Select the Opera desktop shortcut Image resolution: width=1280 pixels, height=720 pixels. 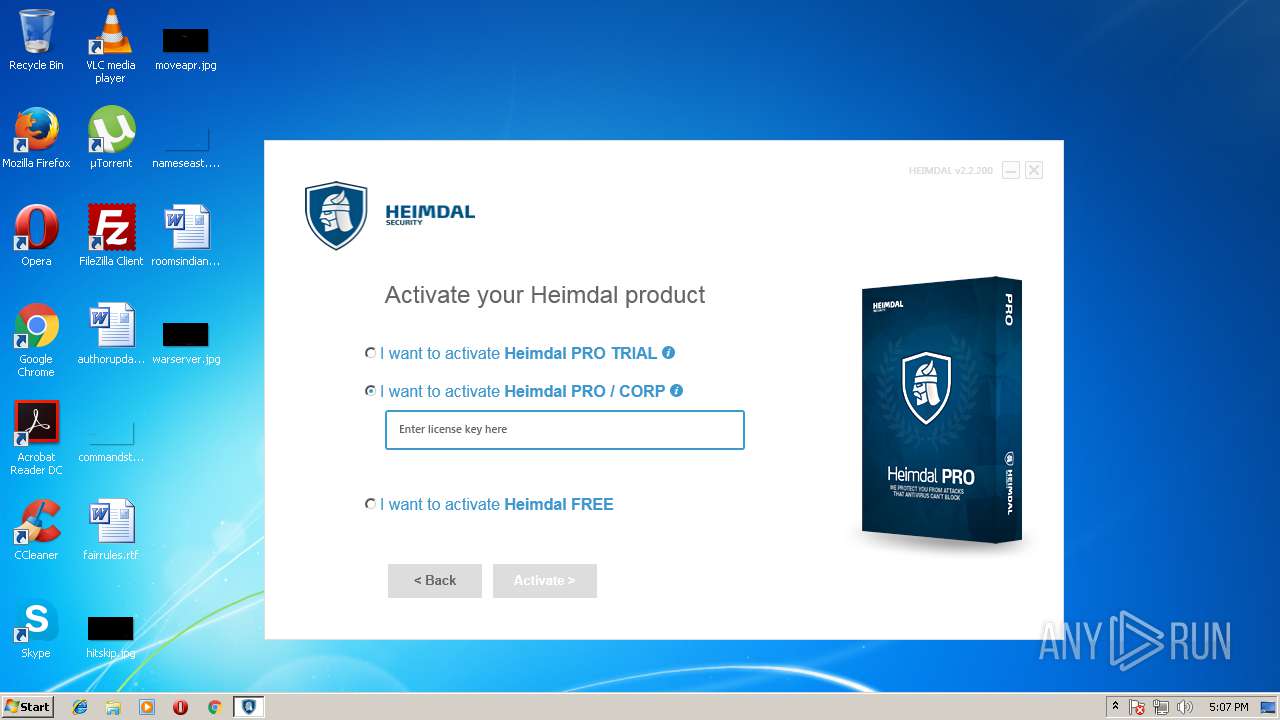36,236
